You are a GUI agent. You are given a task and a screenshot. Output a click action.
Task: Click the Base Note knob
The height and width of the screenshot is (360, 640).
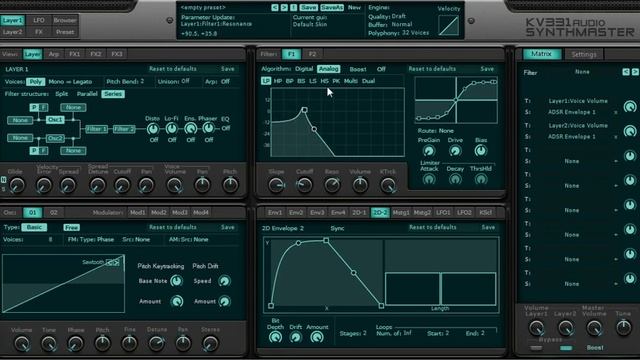coord(176,281)
